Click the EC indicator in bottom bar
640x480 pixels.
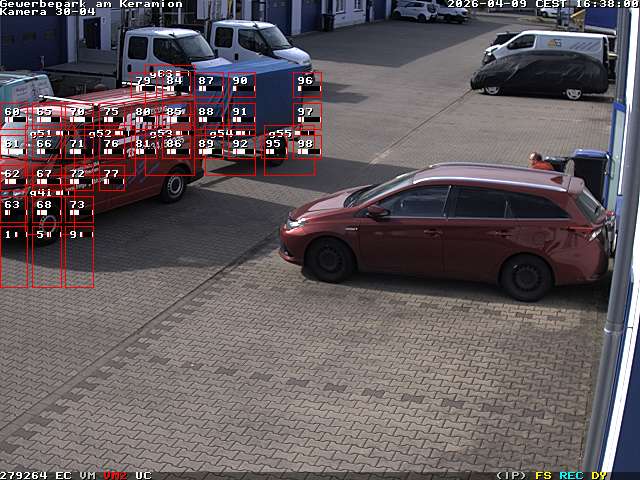[63, 475]
